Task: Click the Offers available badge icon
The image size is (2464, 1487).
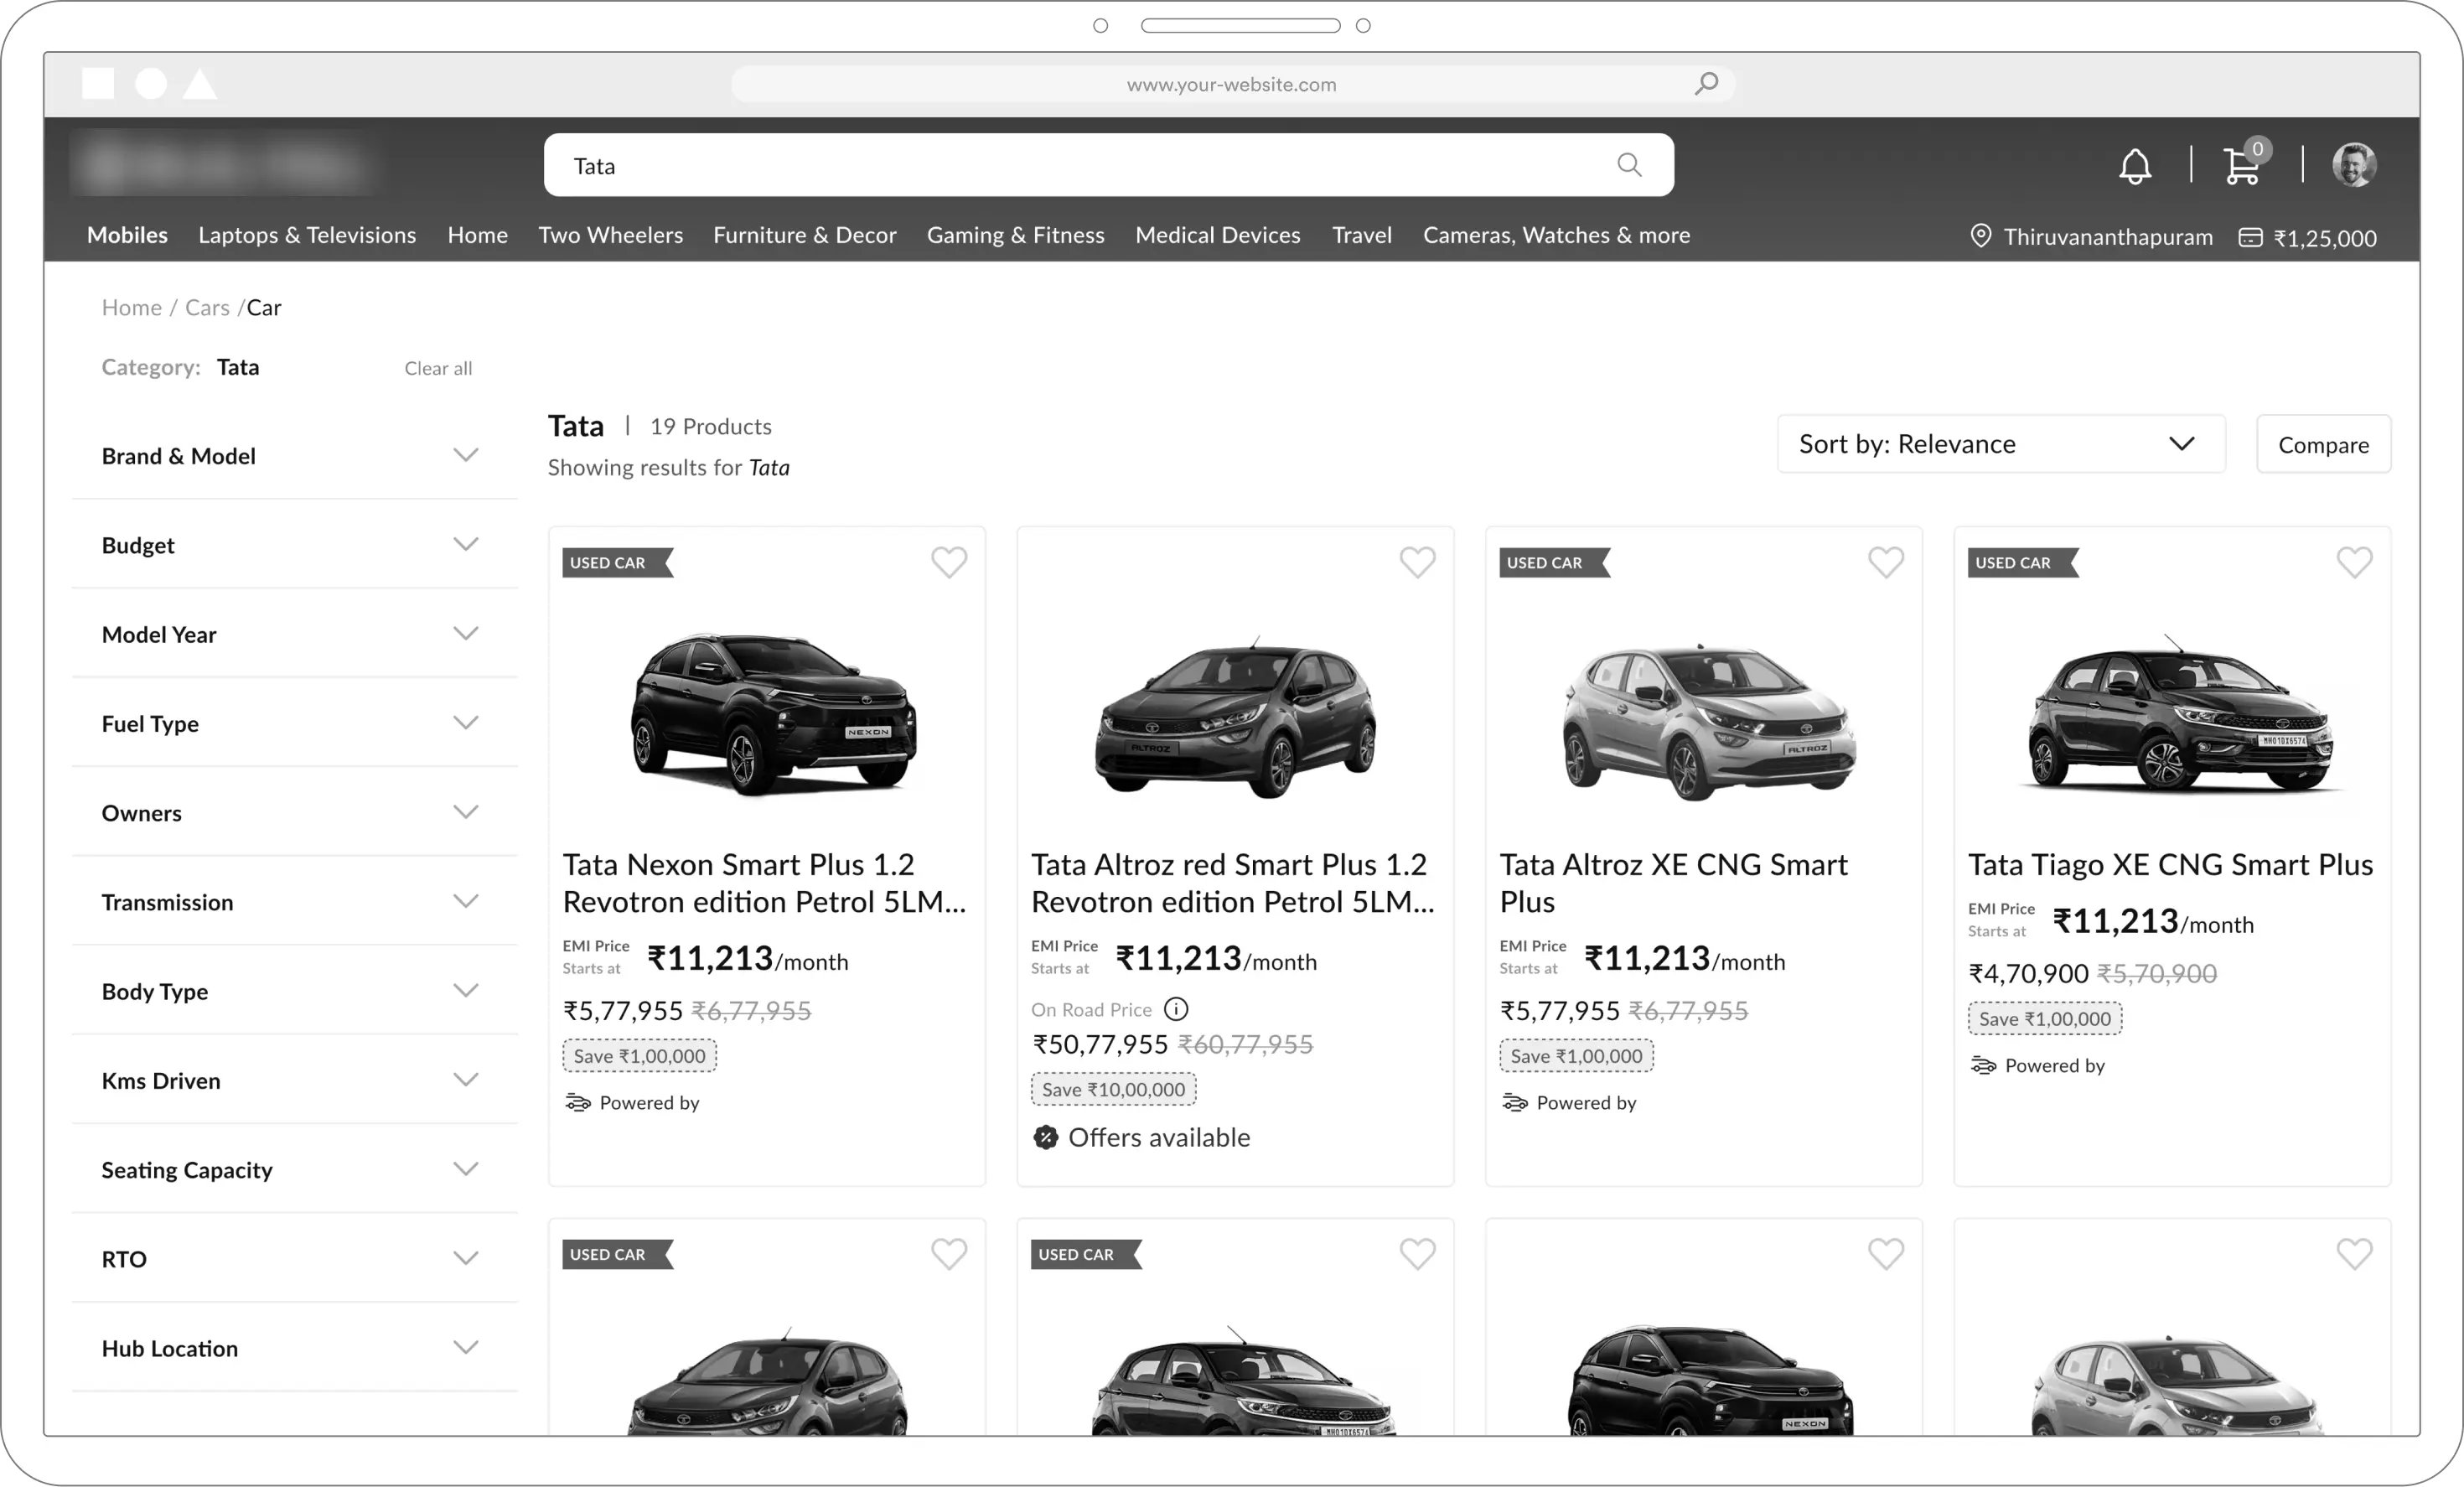Action: pyautogui.click(x=1045, y=1137)
